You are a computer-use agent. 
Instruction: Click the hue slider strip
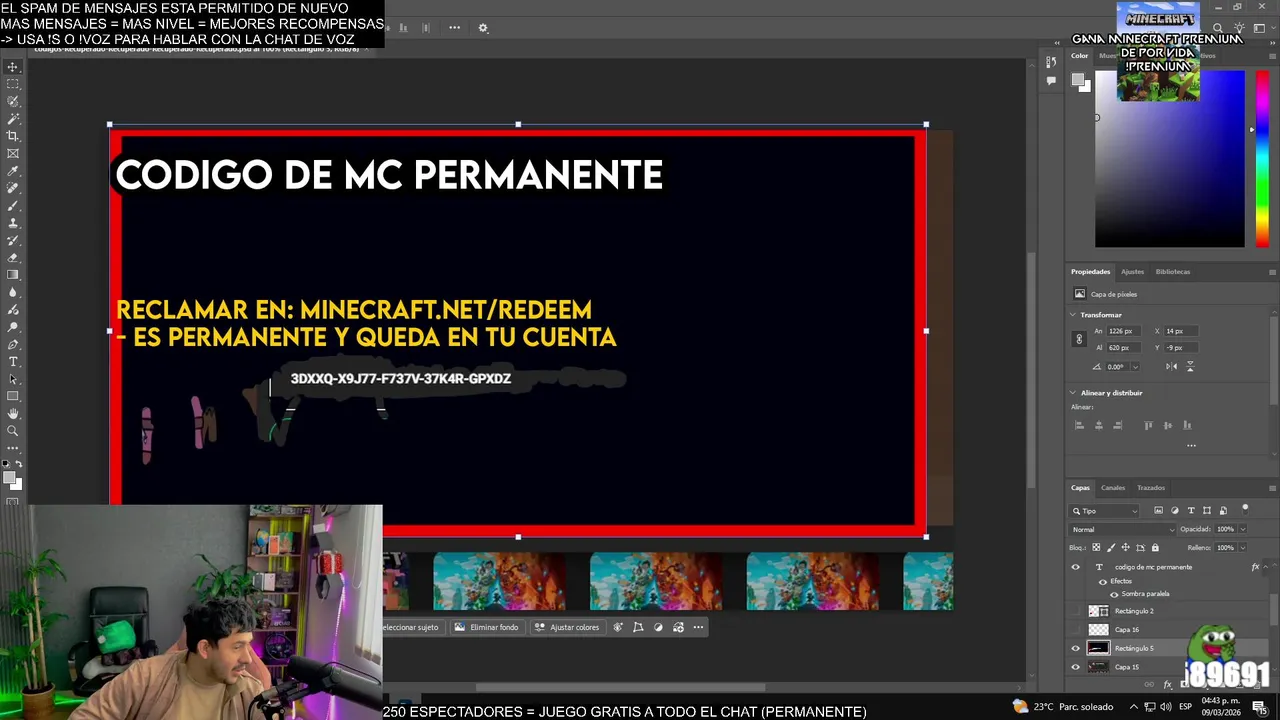point(1262,158)
